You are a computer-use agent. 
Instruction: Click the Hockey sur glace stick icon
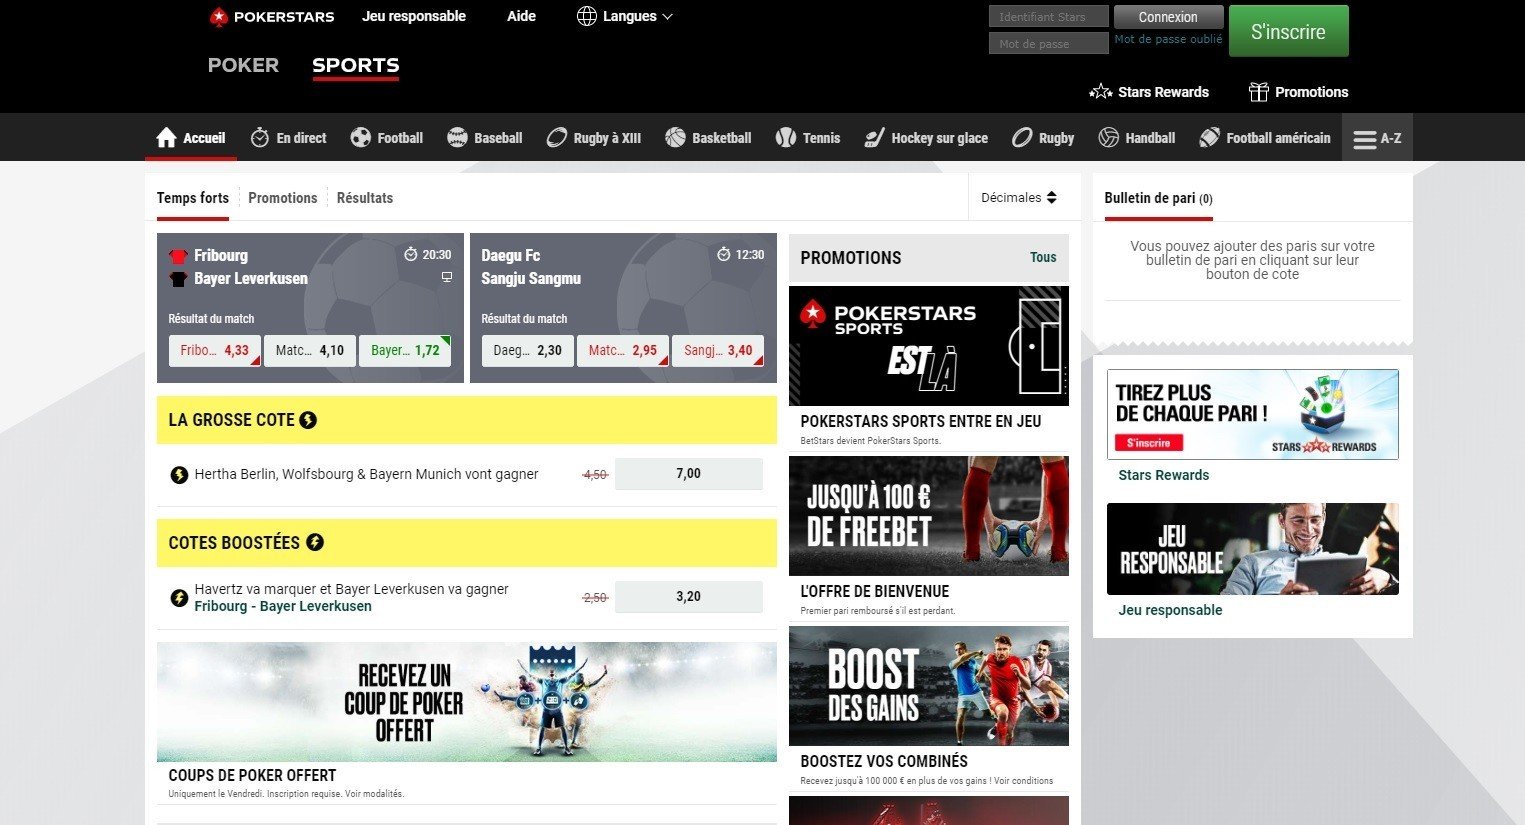pyautogui.click(x=874, y=138)
